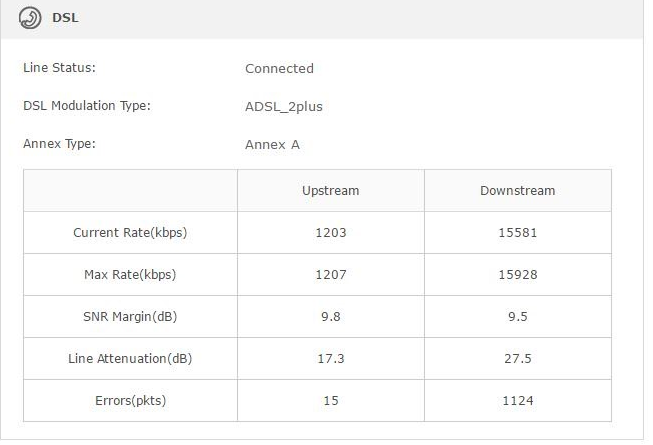Click the DSL Modulation Type label
Screen dimensions: 653x445
86,106
